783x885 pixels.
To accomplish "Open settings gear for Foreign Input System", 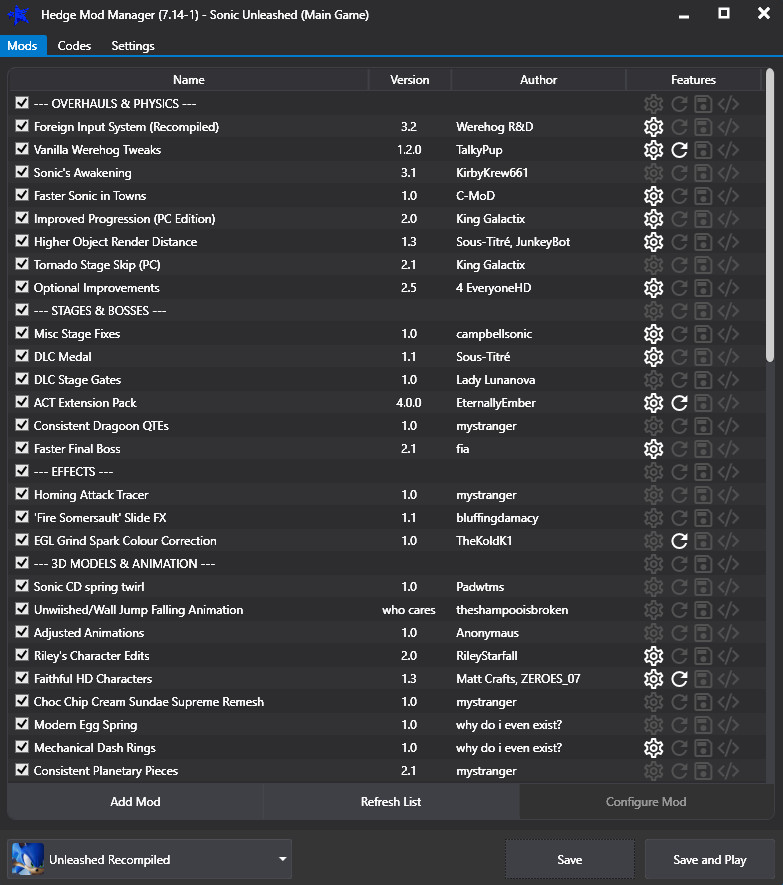I will [653, 127].
